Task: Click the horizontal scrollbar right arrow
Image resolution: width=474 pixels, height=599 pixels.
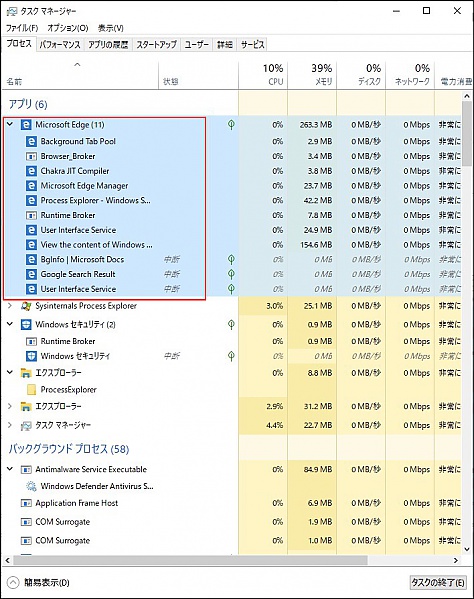Action: (456, 560)
